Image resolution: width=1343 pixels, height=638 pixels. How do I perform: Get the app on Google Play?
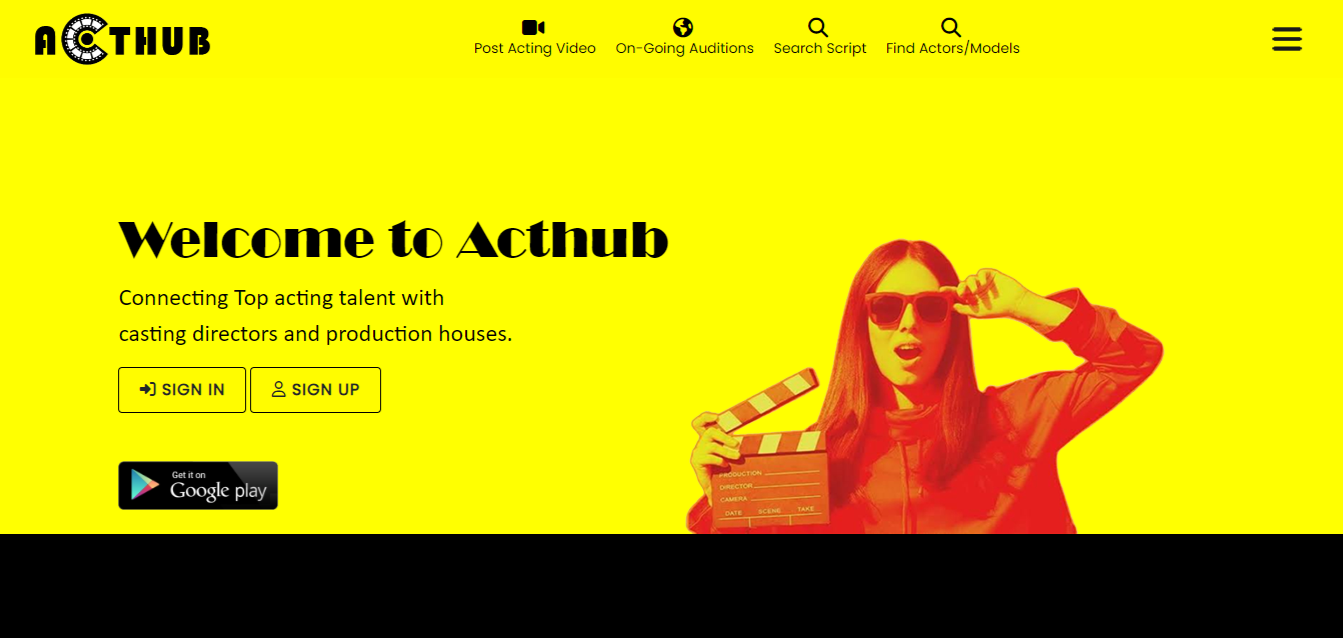198,486
